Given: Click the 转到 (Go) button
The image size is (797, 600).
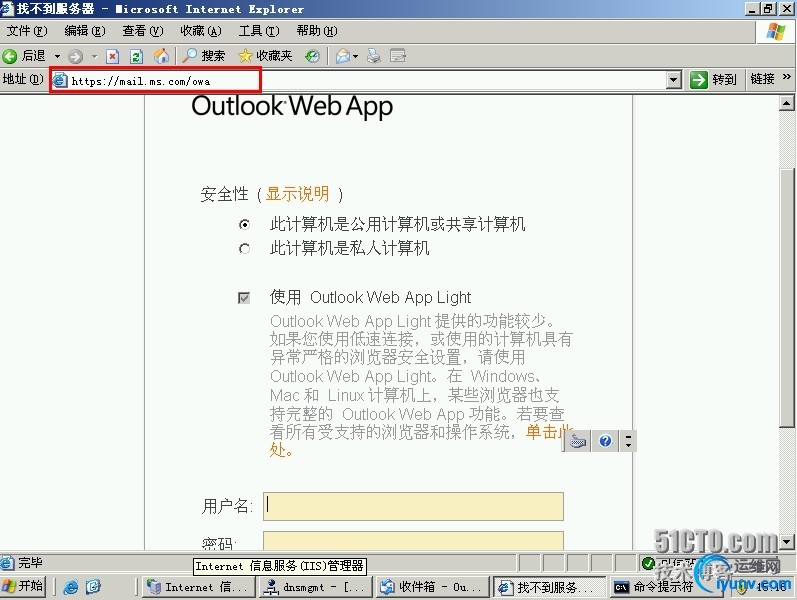Looking at the screenshot, I should click(713, 80).
